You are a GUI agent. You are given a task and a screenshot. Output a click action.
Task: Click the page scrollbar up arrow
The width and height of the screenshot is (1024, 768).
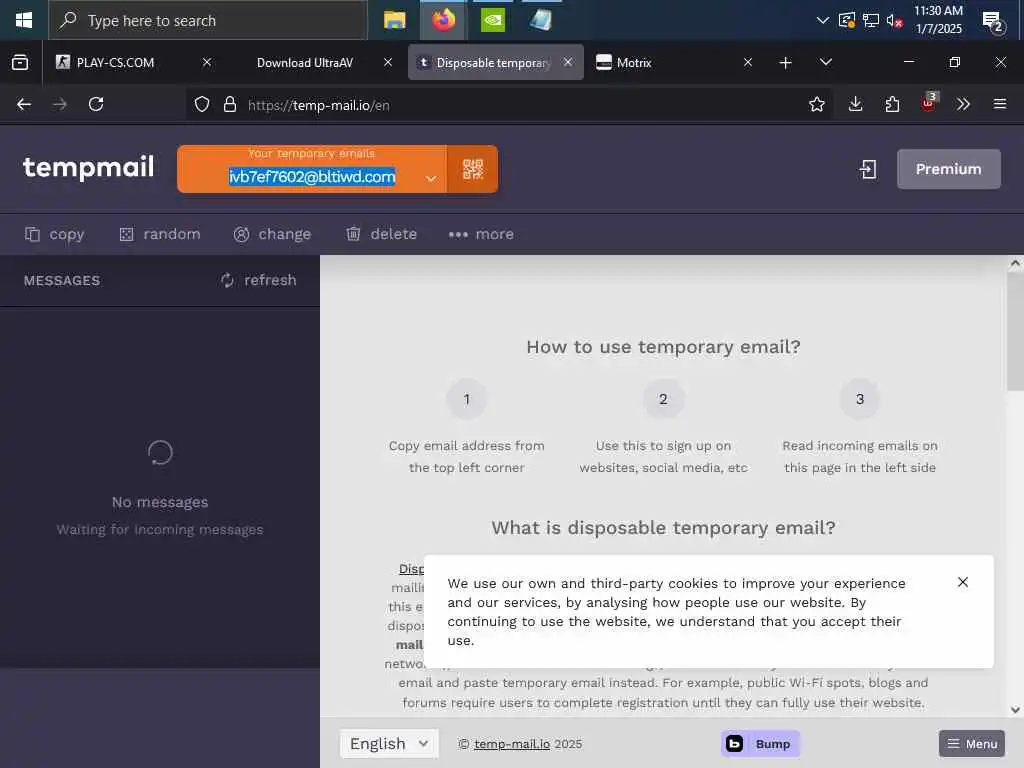(x=1015, y=263)
